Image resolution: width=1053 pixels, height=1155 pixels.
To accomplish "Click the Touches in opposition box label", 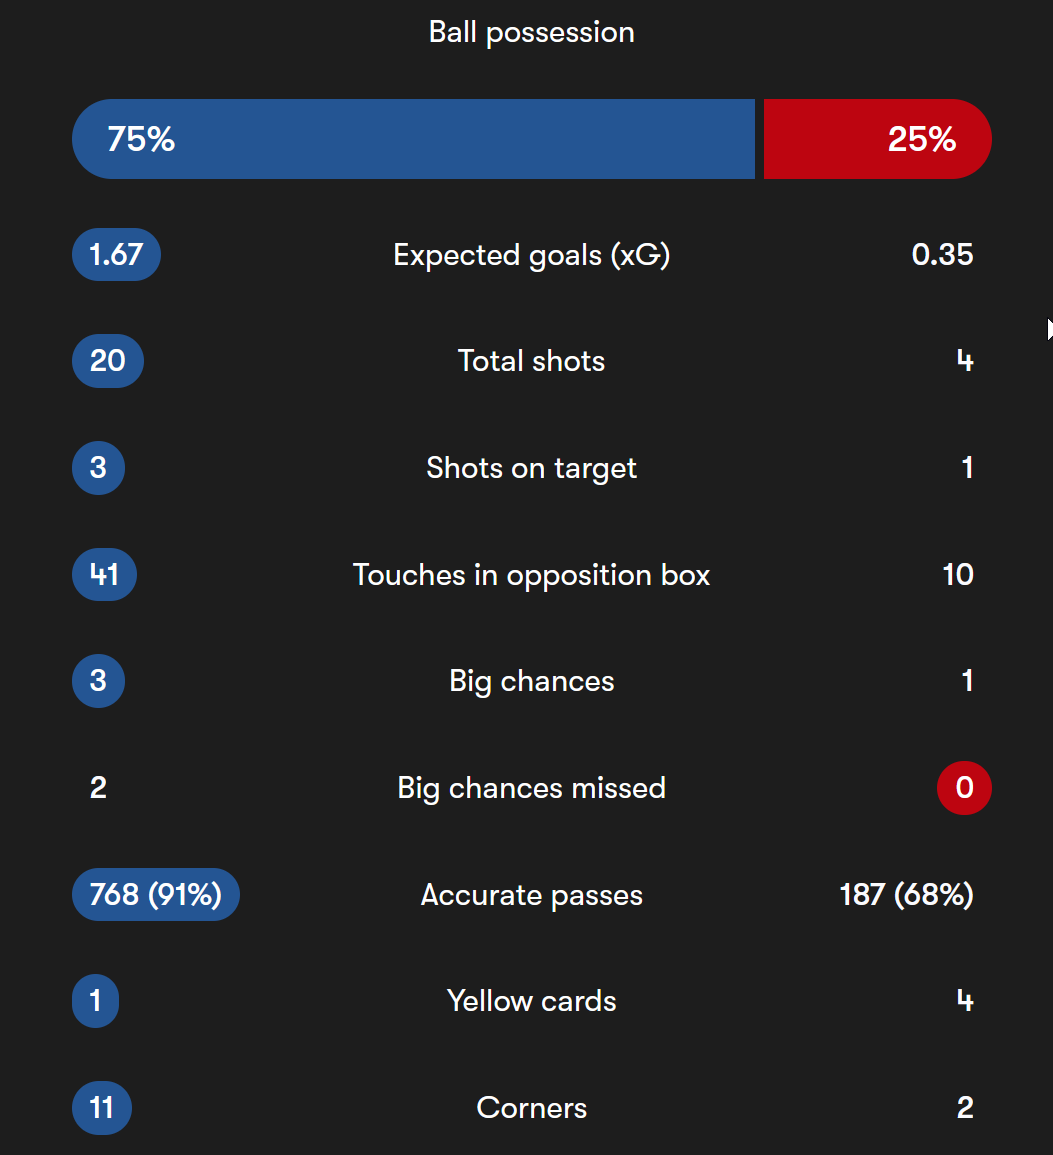I will 532,575.
